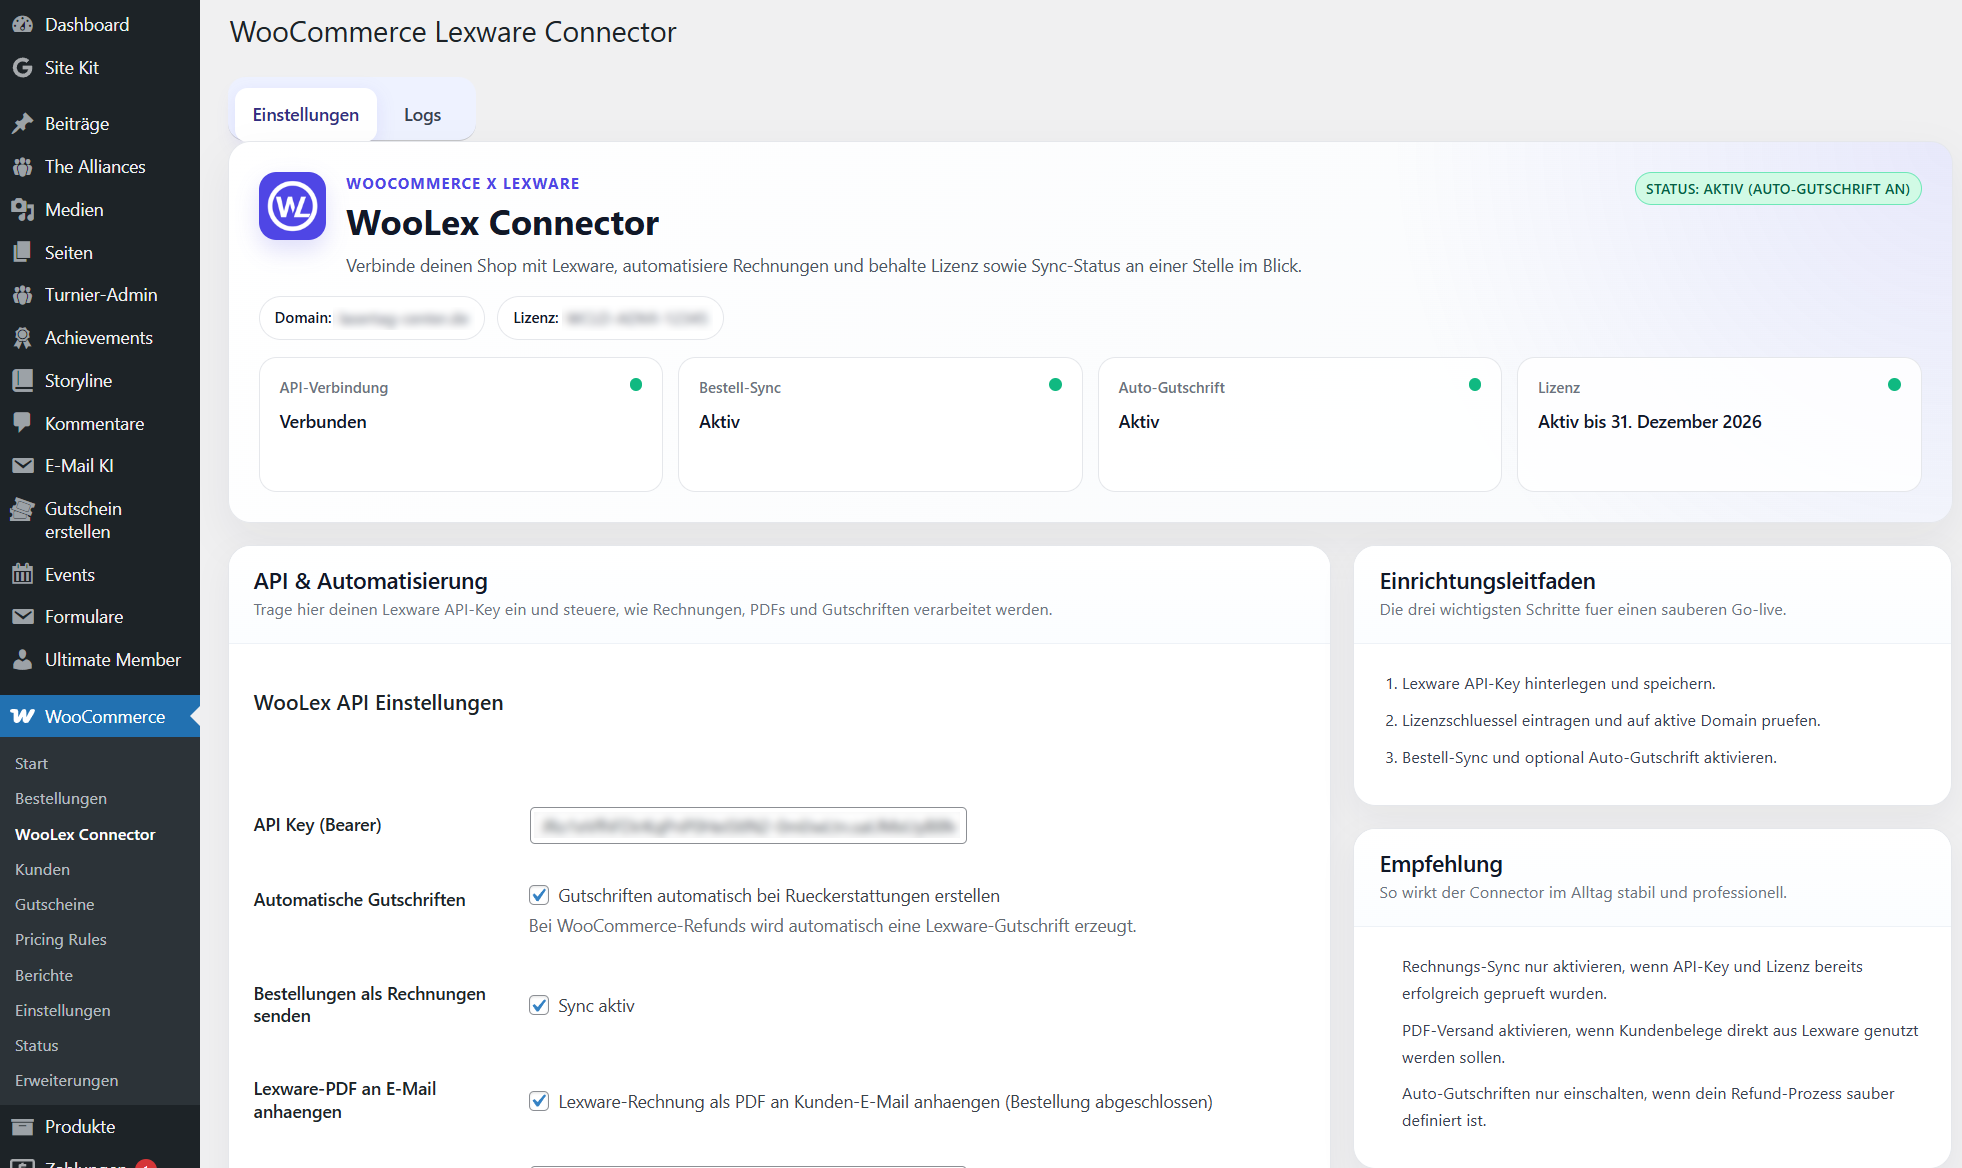Click the Seiten pages icon
The image size is (1962, 1168).
coord(22,253)
